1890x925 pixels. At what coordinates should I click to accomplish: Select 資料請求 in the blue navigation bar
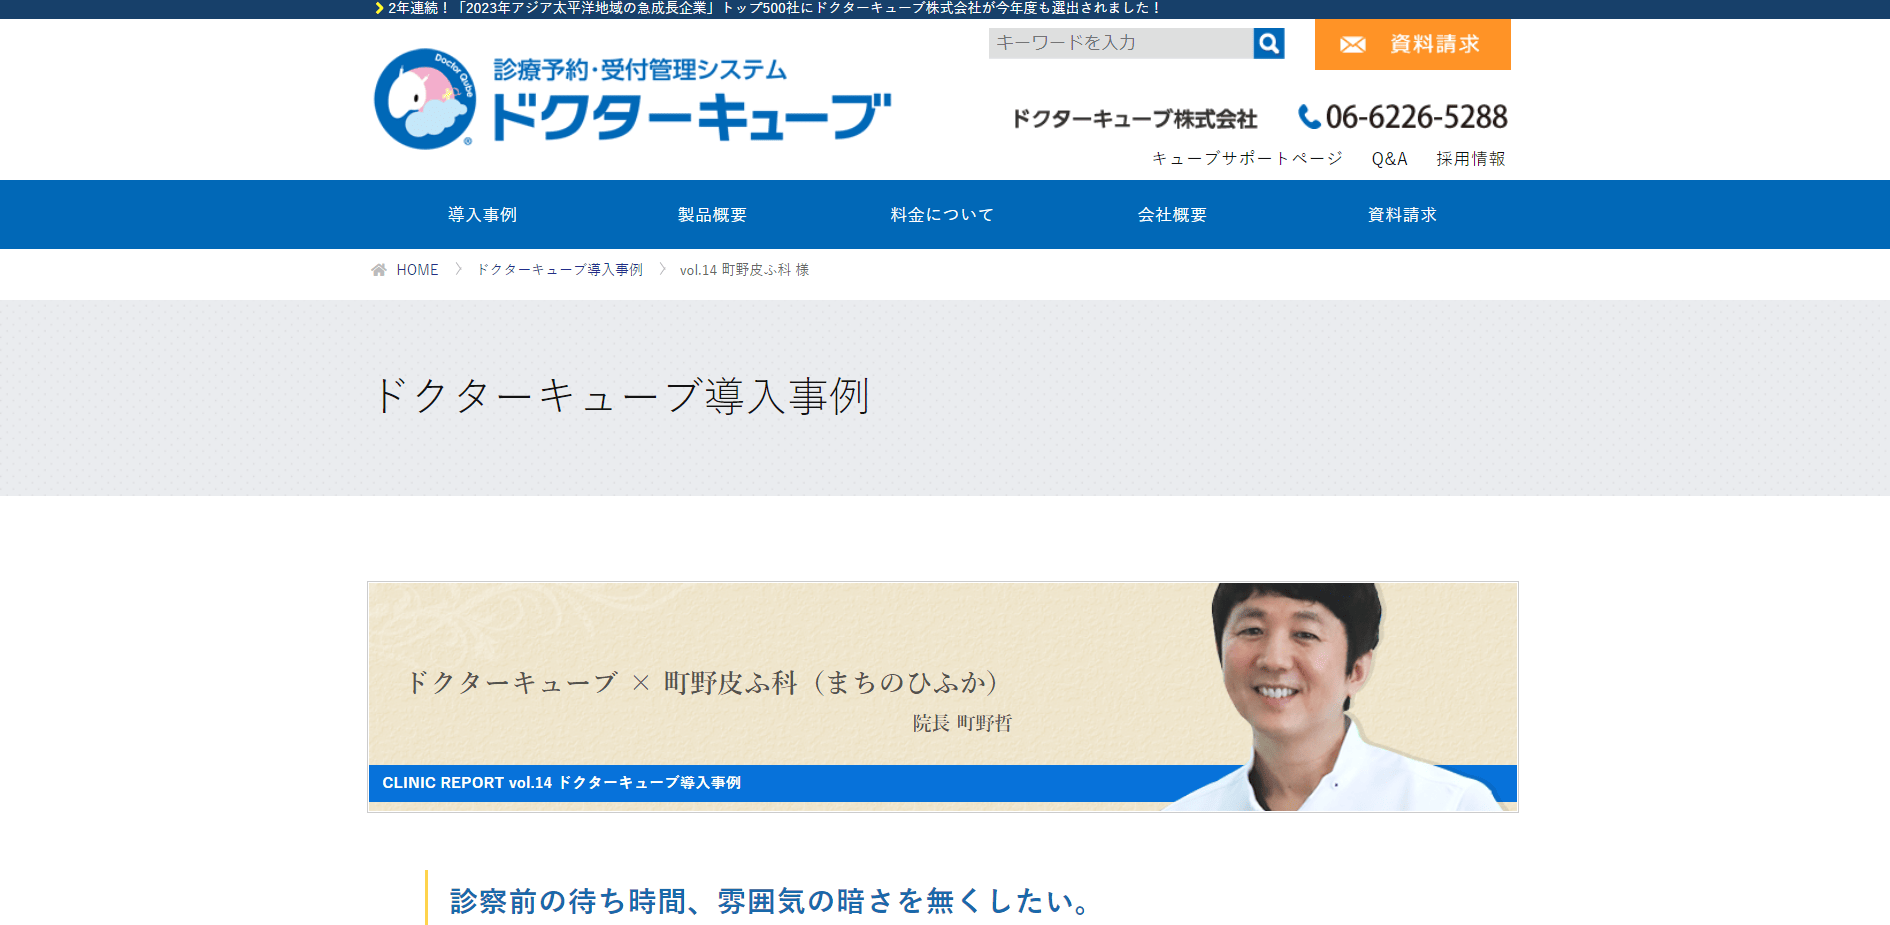click(x=1402, y=215)
